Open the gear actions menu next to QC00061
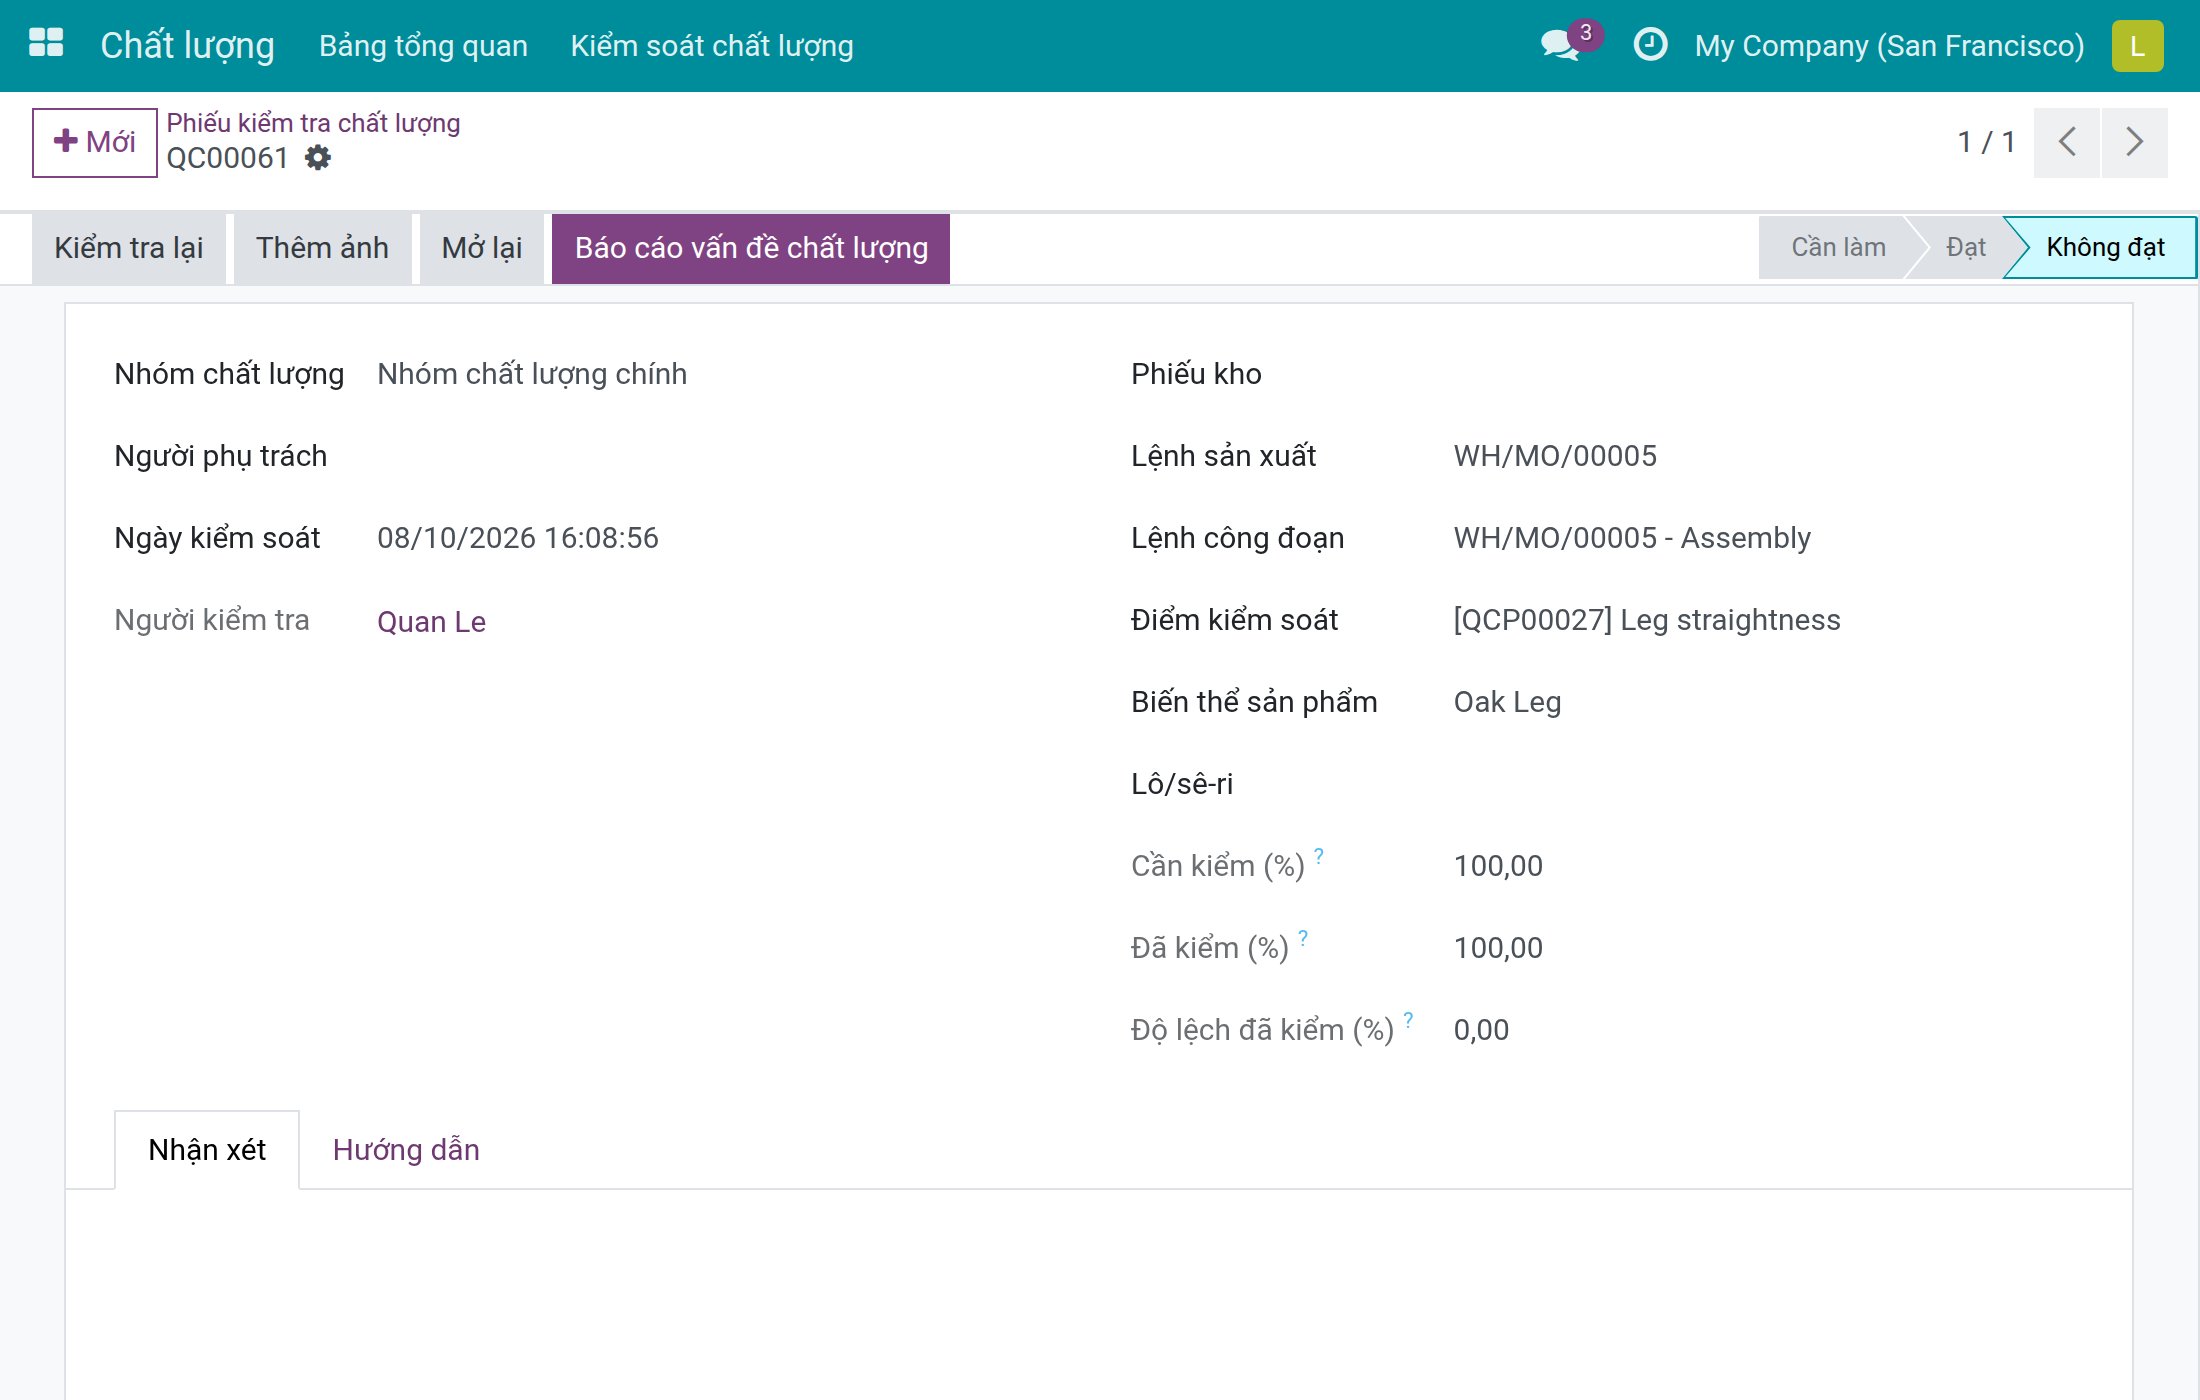Screen dimensions: 2200x1400 click(318, 158)
